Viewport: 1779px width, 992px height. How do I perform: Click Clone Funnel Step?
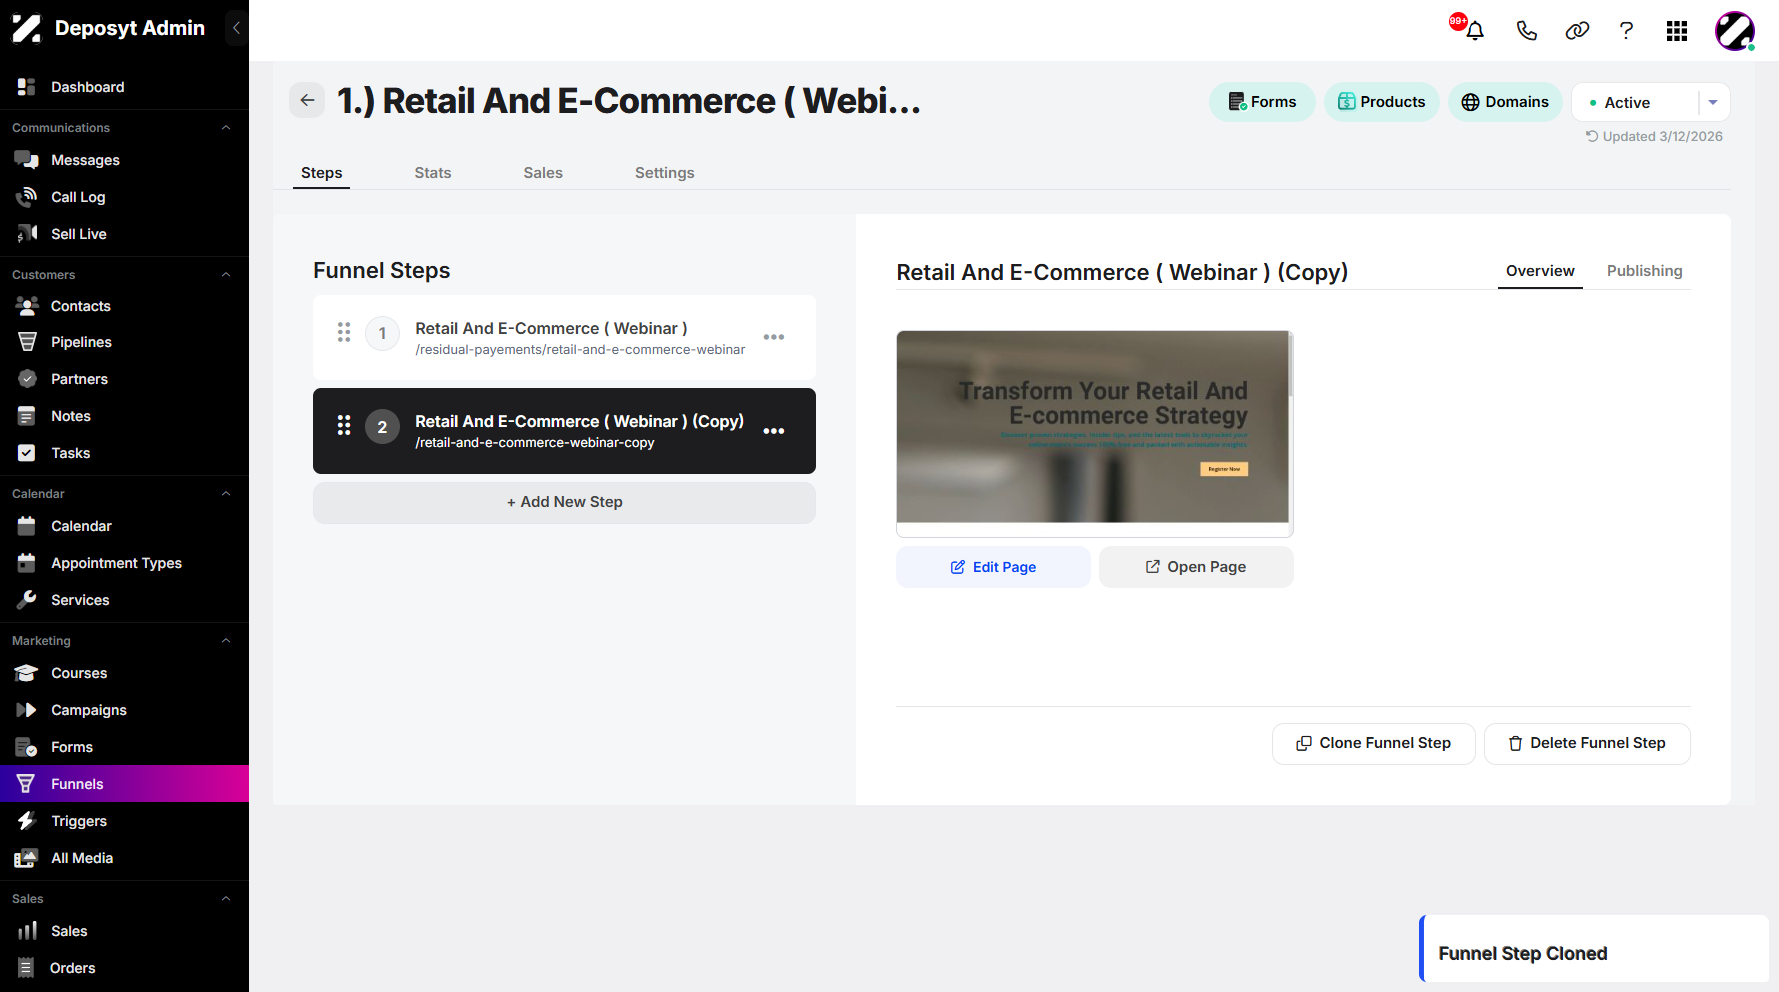[x=1374, y=743]
